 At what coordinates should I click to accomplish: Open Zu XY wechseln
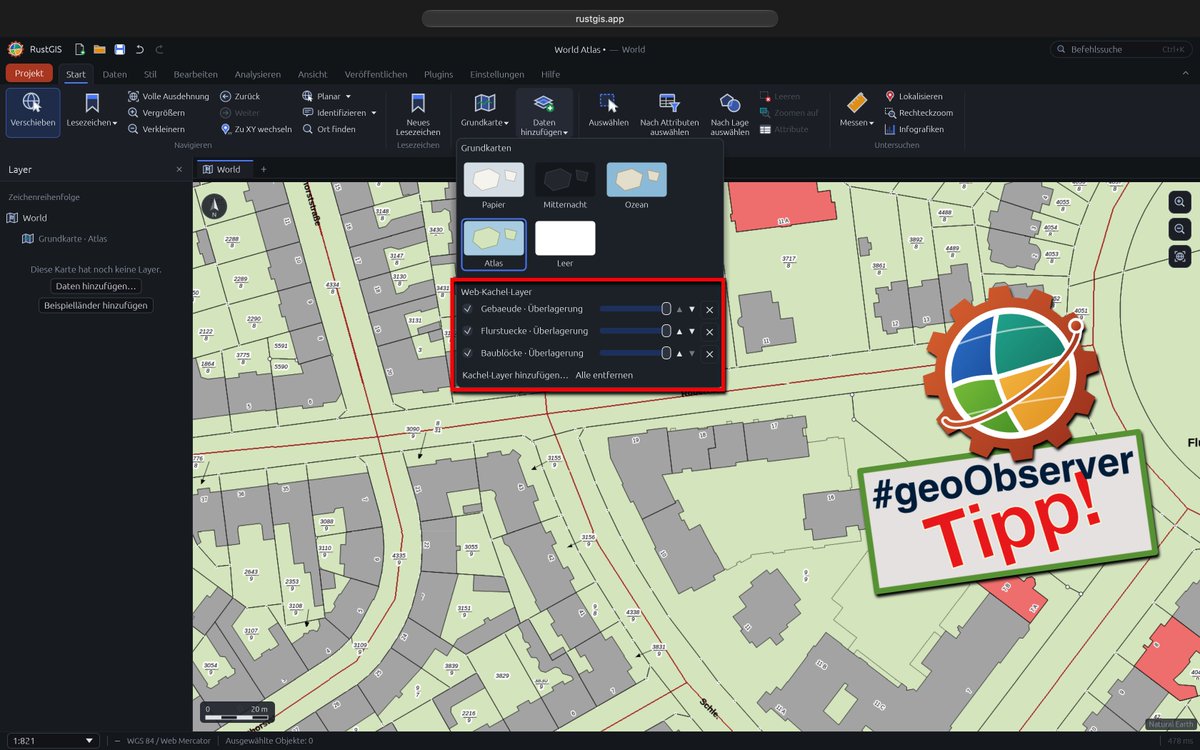256,129
